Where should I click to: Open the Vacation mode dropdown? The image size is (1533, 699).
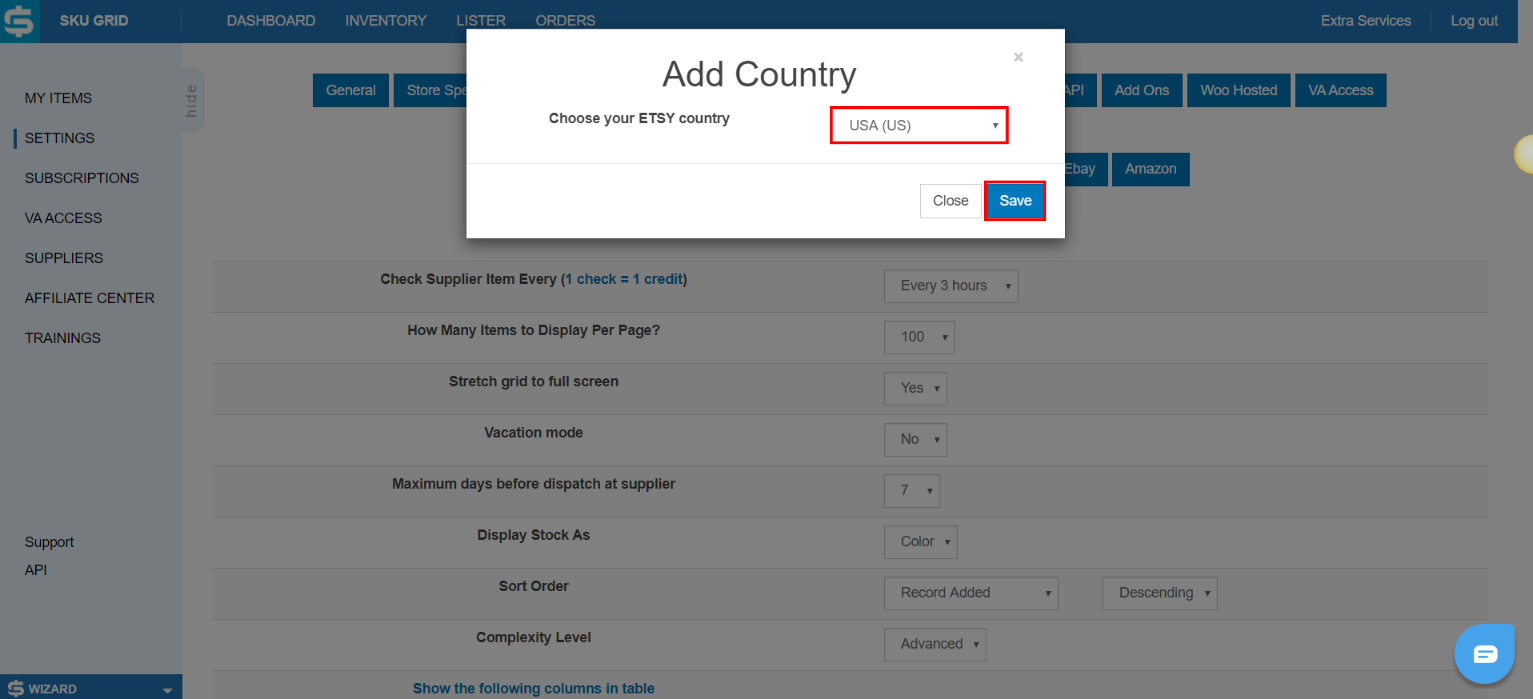(x=916, y=439)
